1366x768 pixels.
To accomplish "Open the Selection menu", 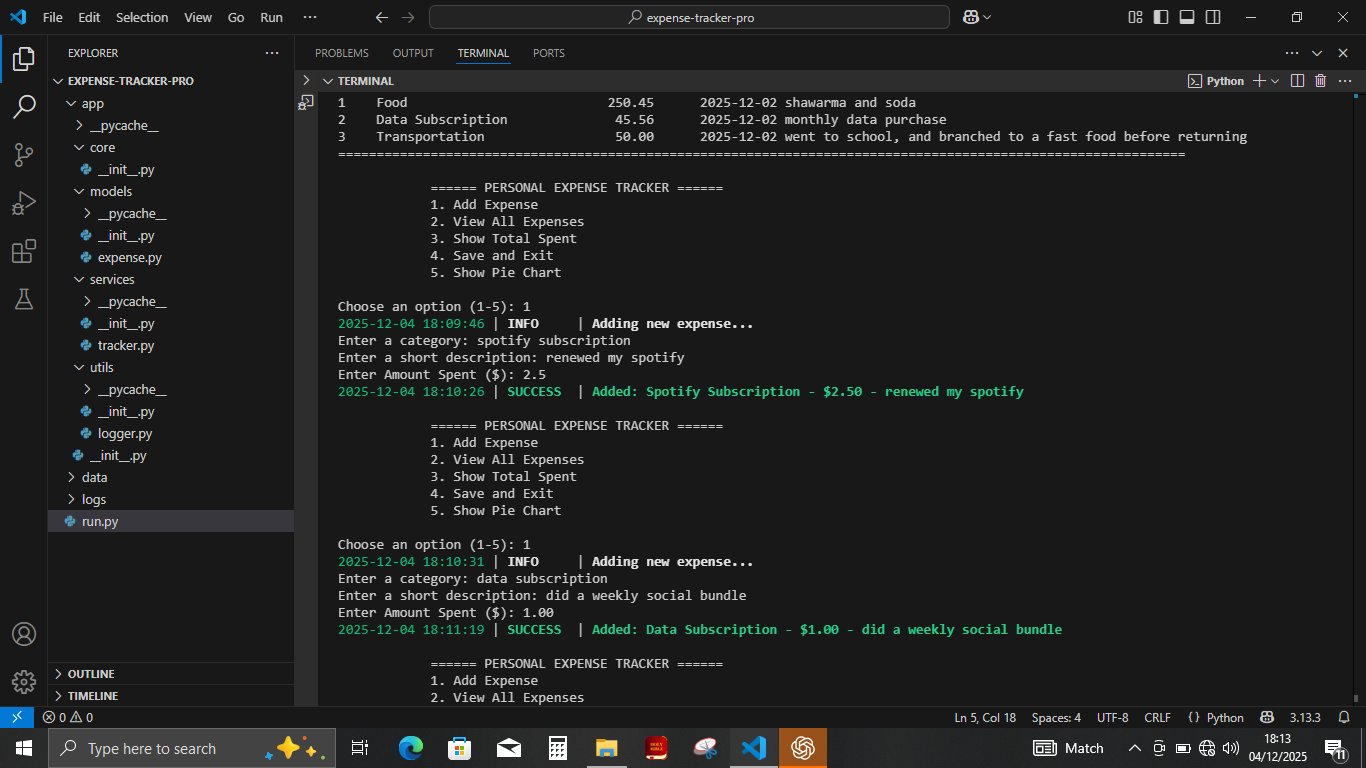I will (x=142, y=17).
